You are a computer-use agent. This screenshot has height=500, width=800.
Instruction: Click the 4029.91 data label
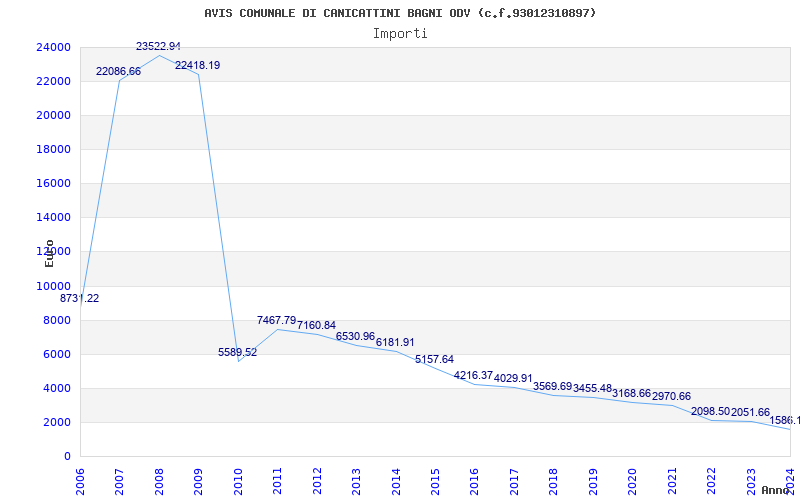click(513, 379)
